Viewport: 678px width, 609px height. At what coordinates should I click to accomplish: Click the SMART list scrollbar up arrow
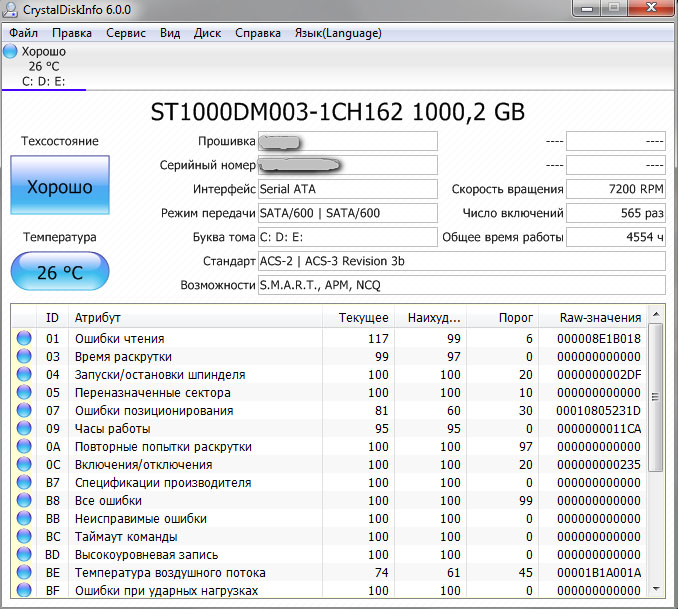(x=656, y=314)
